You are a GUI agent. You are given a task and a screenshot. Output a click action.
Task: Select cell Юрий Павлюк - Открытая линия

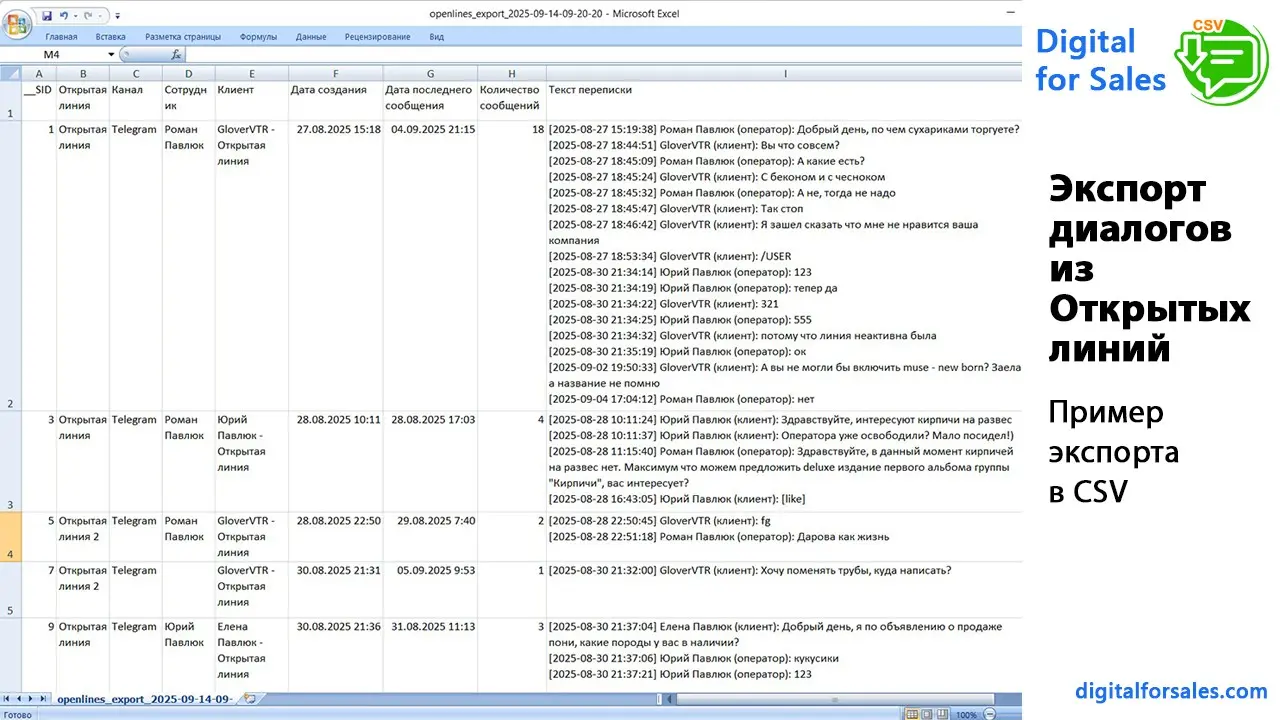pos(251,461)
